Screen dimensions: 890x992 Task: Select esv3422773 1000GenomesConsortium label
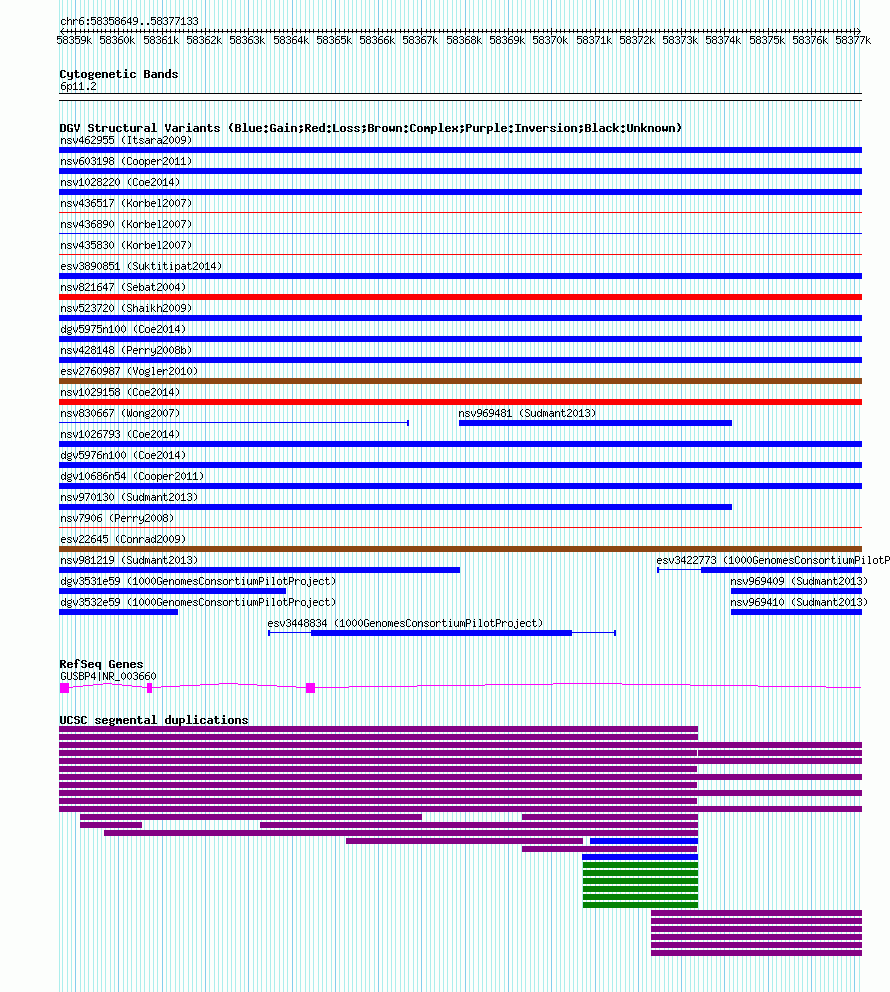[x=773, y=560]
